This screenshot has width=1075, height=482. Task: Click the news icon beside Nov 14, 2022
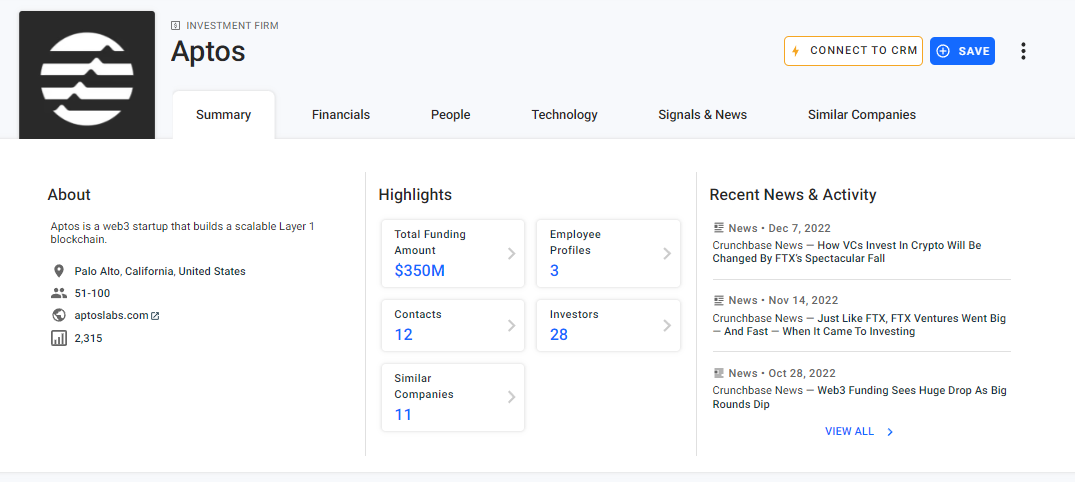718,300
